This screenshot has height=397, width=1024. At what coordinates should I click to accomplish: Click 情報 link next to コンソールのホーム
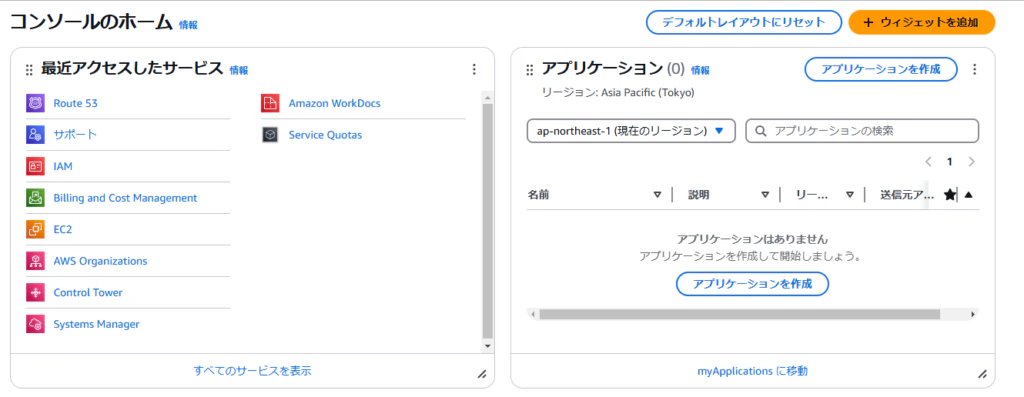[x=188, y=25]
